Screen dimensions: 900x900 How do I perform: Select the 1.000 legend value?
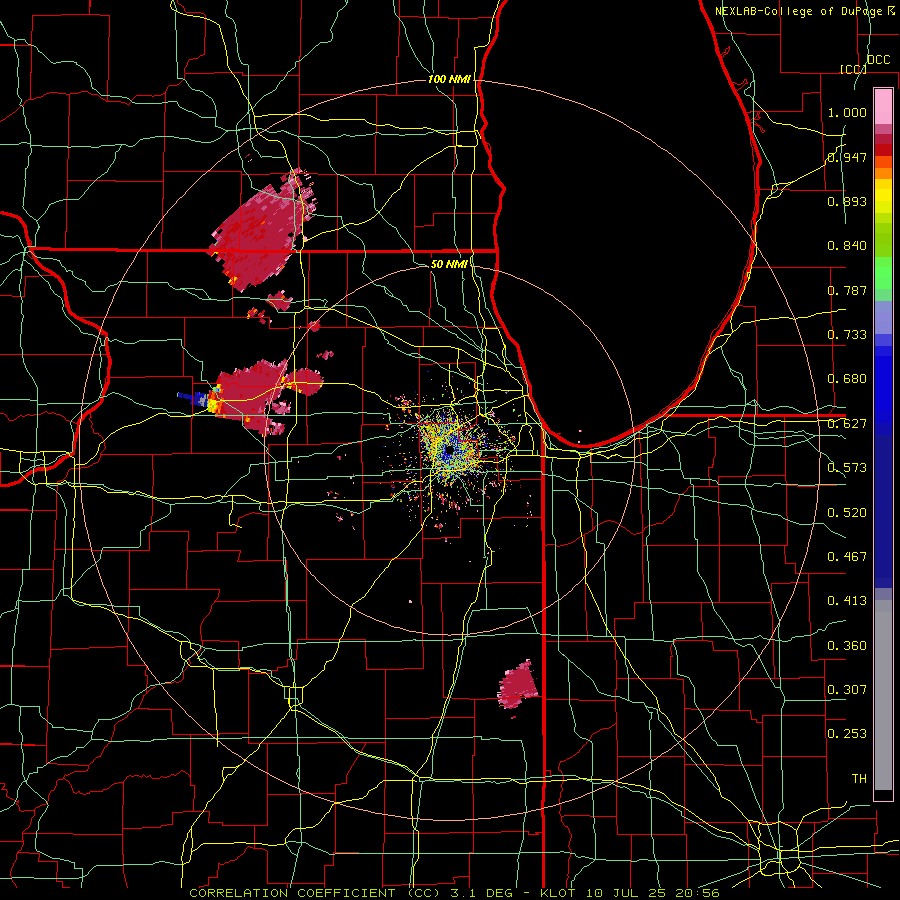tap(847, 112)
